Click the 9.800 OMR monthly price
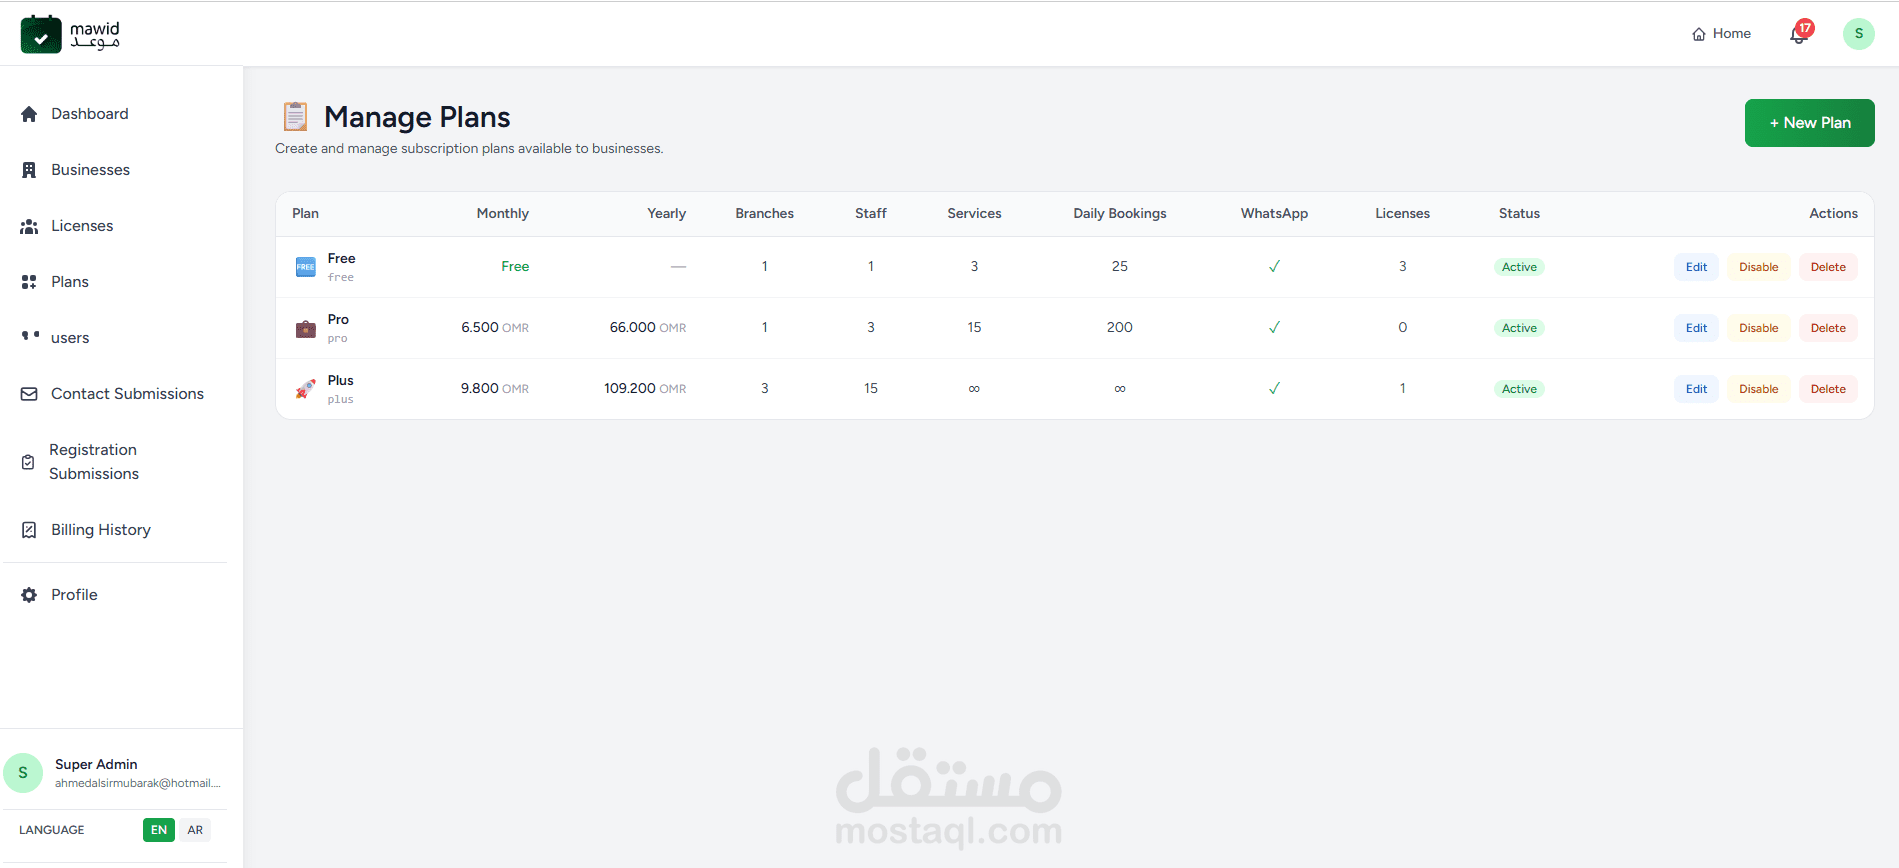The width and height of the screenshot is (1899, 868). click(495, 389)
